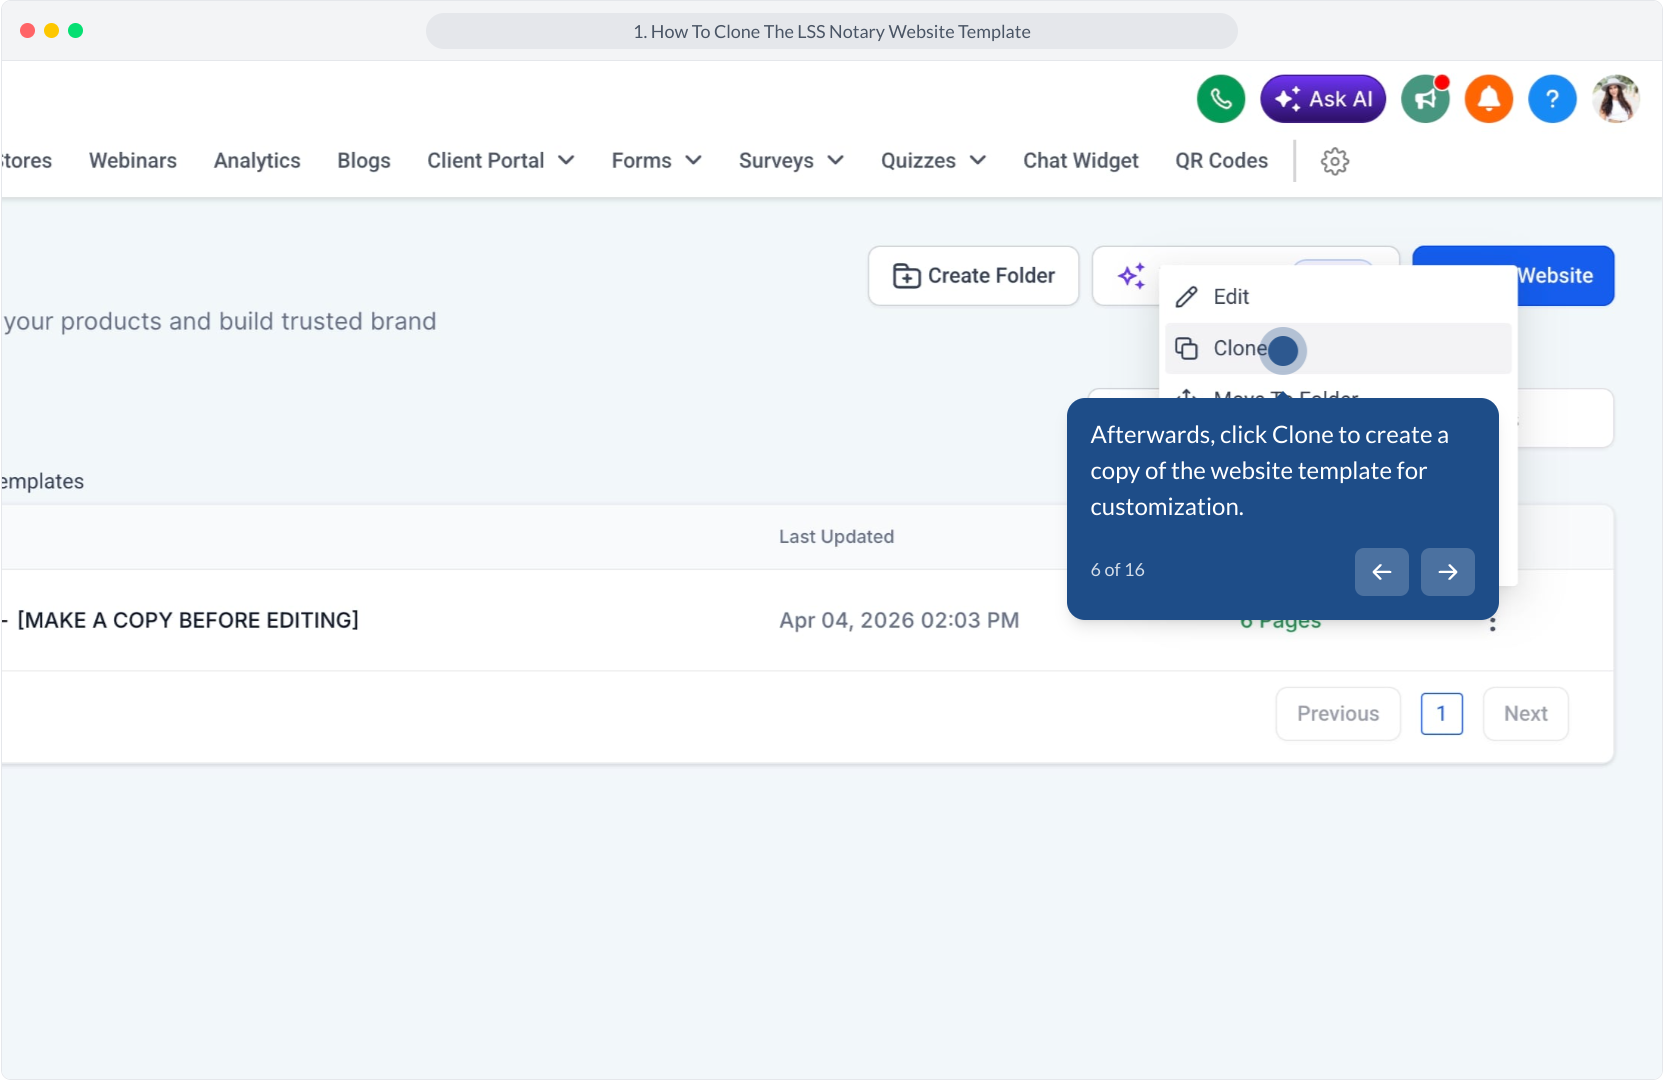Screen dimensions: 1664x1080
Task: Go to the previous tutorial step arrow
Action: point(1382,572)
